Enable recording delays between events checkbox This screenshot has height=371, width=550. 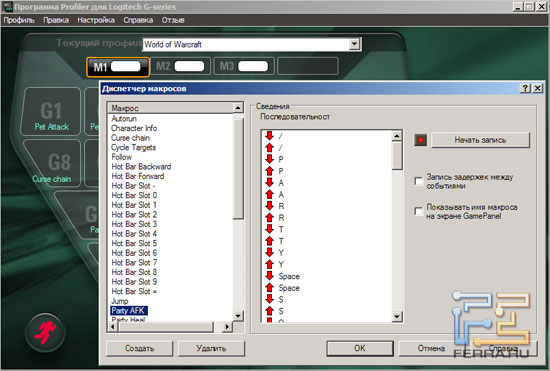click(418, 181)
